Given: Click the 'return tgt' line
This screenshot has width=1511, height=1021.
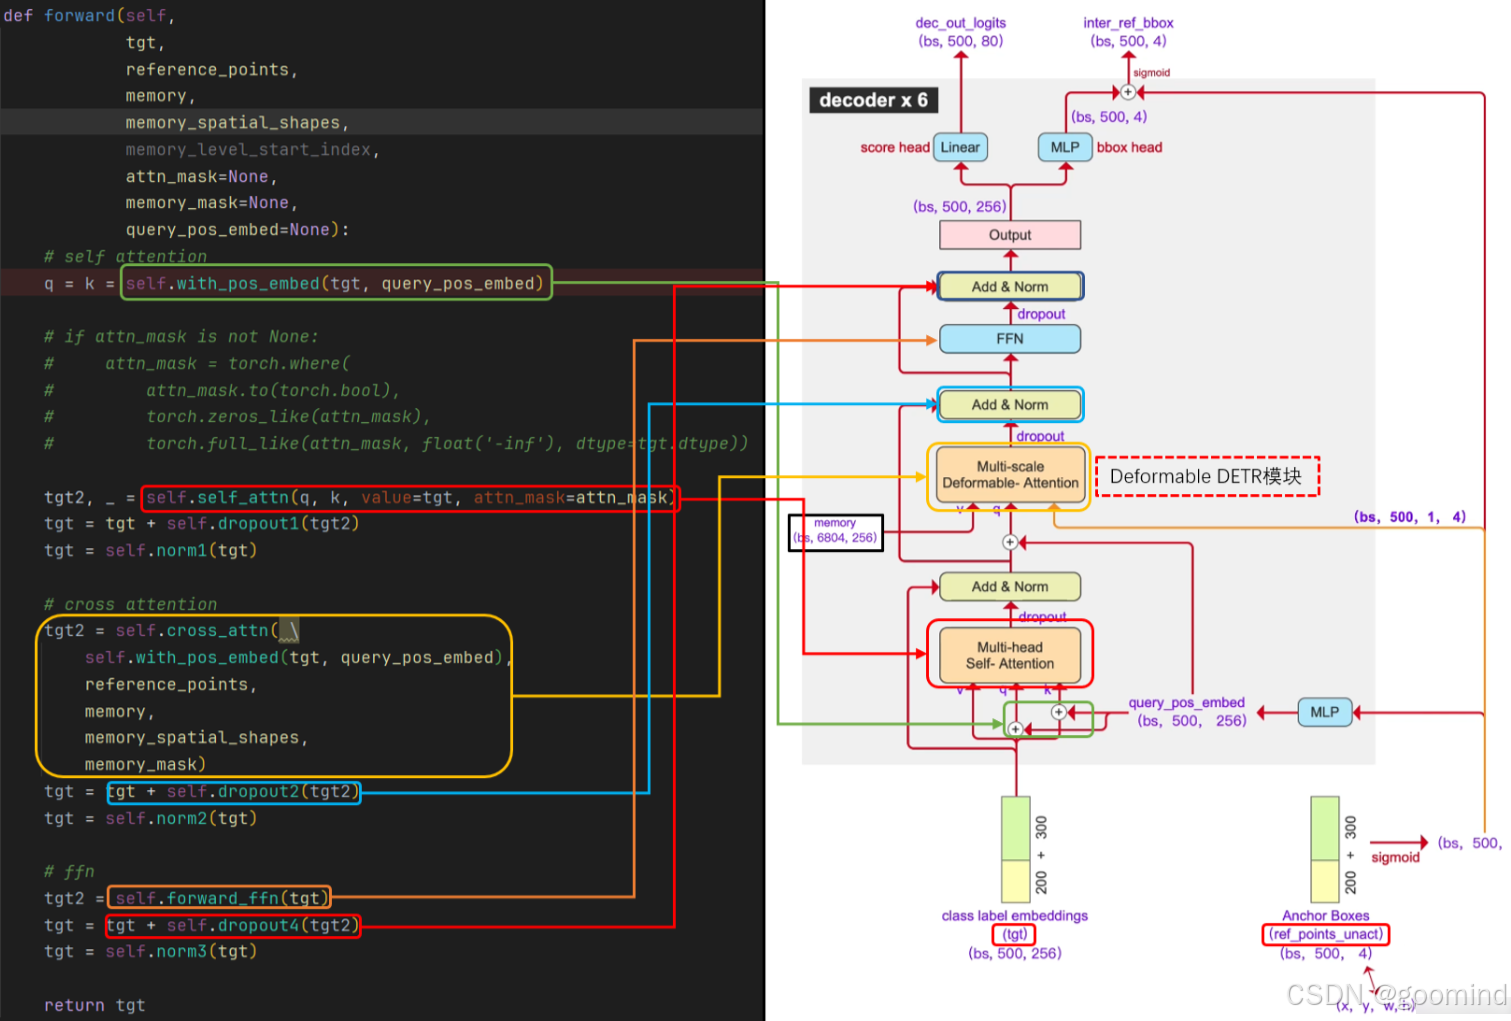Looking at the screenshot, I should coord(94,1006).
